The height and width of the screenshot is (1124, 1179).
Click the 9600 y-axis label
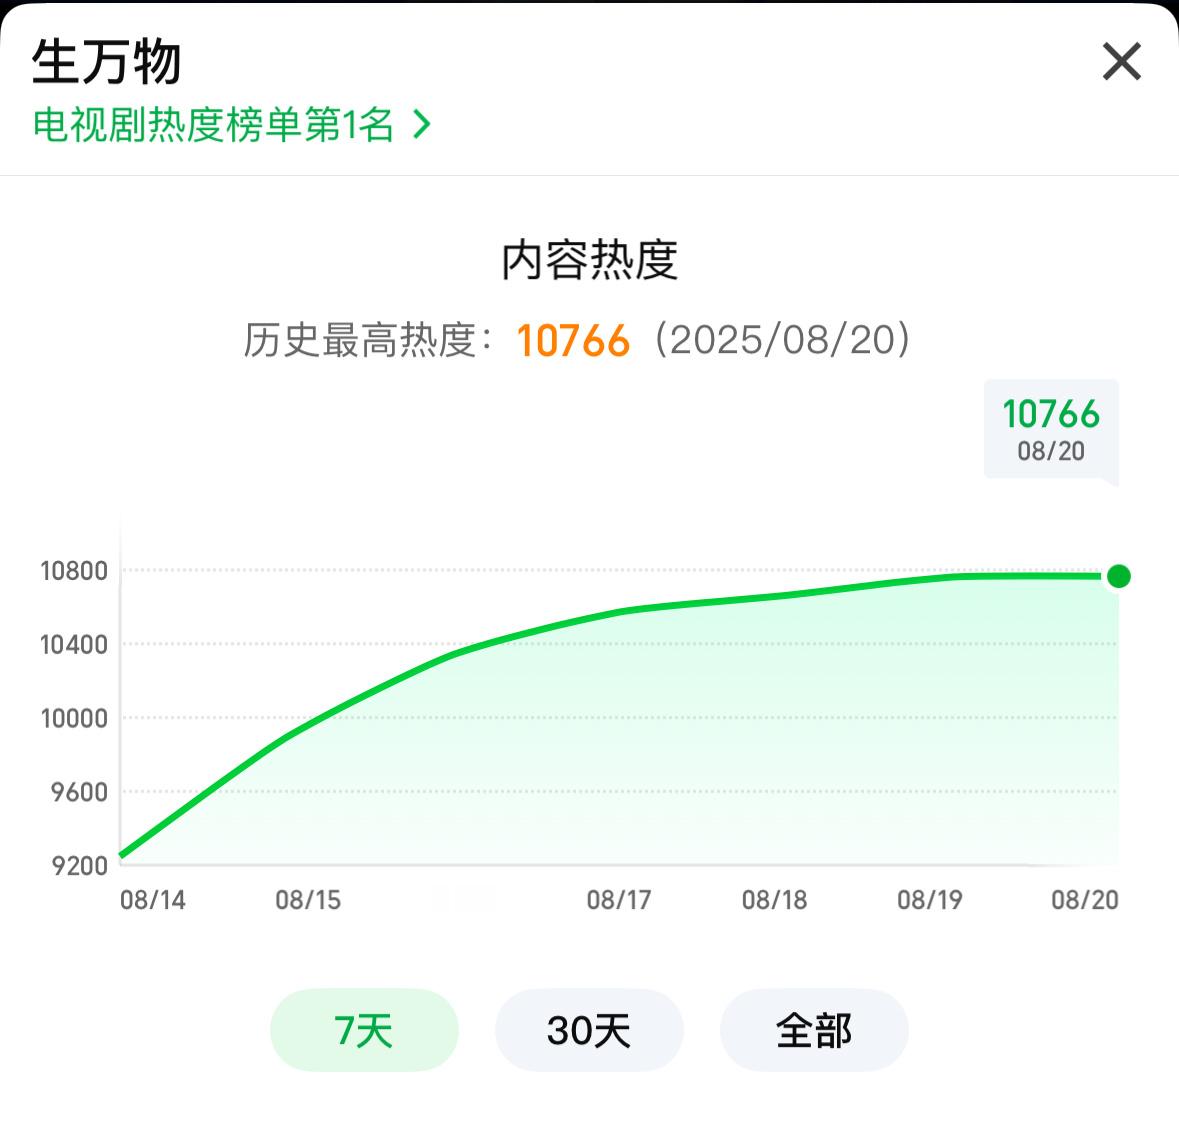coord(79,792)
